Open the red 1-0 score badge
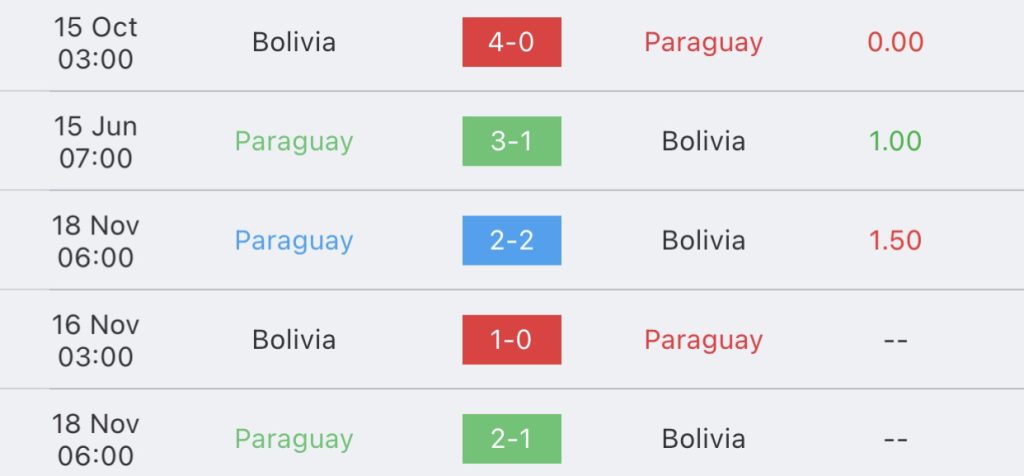 tap(511, 340)
